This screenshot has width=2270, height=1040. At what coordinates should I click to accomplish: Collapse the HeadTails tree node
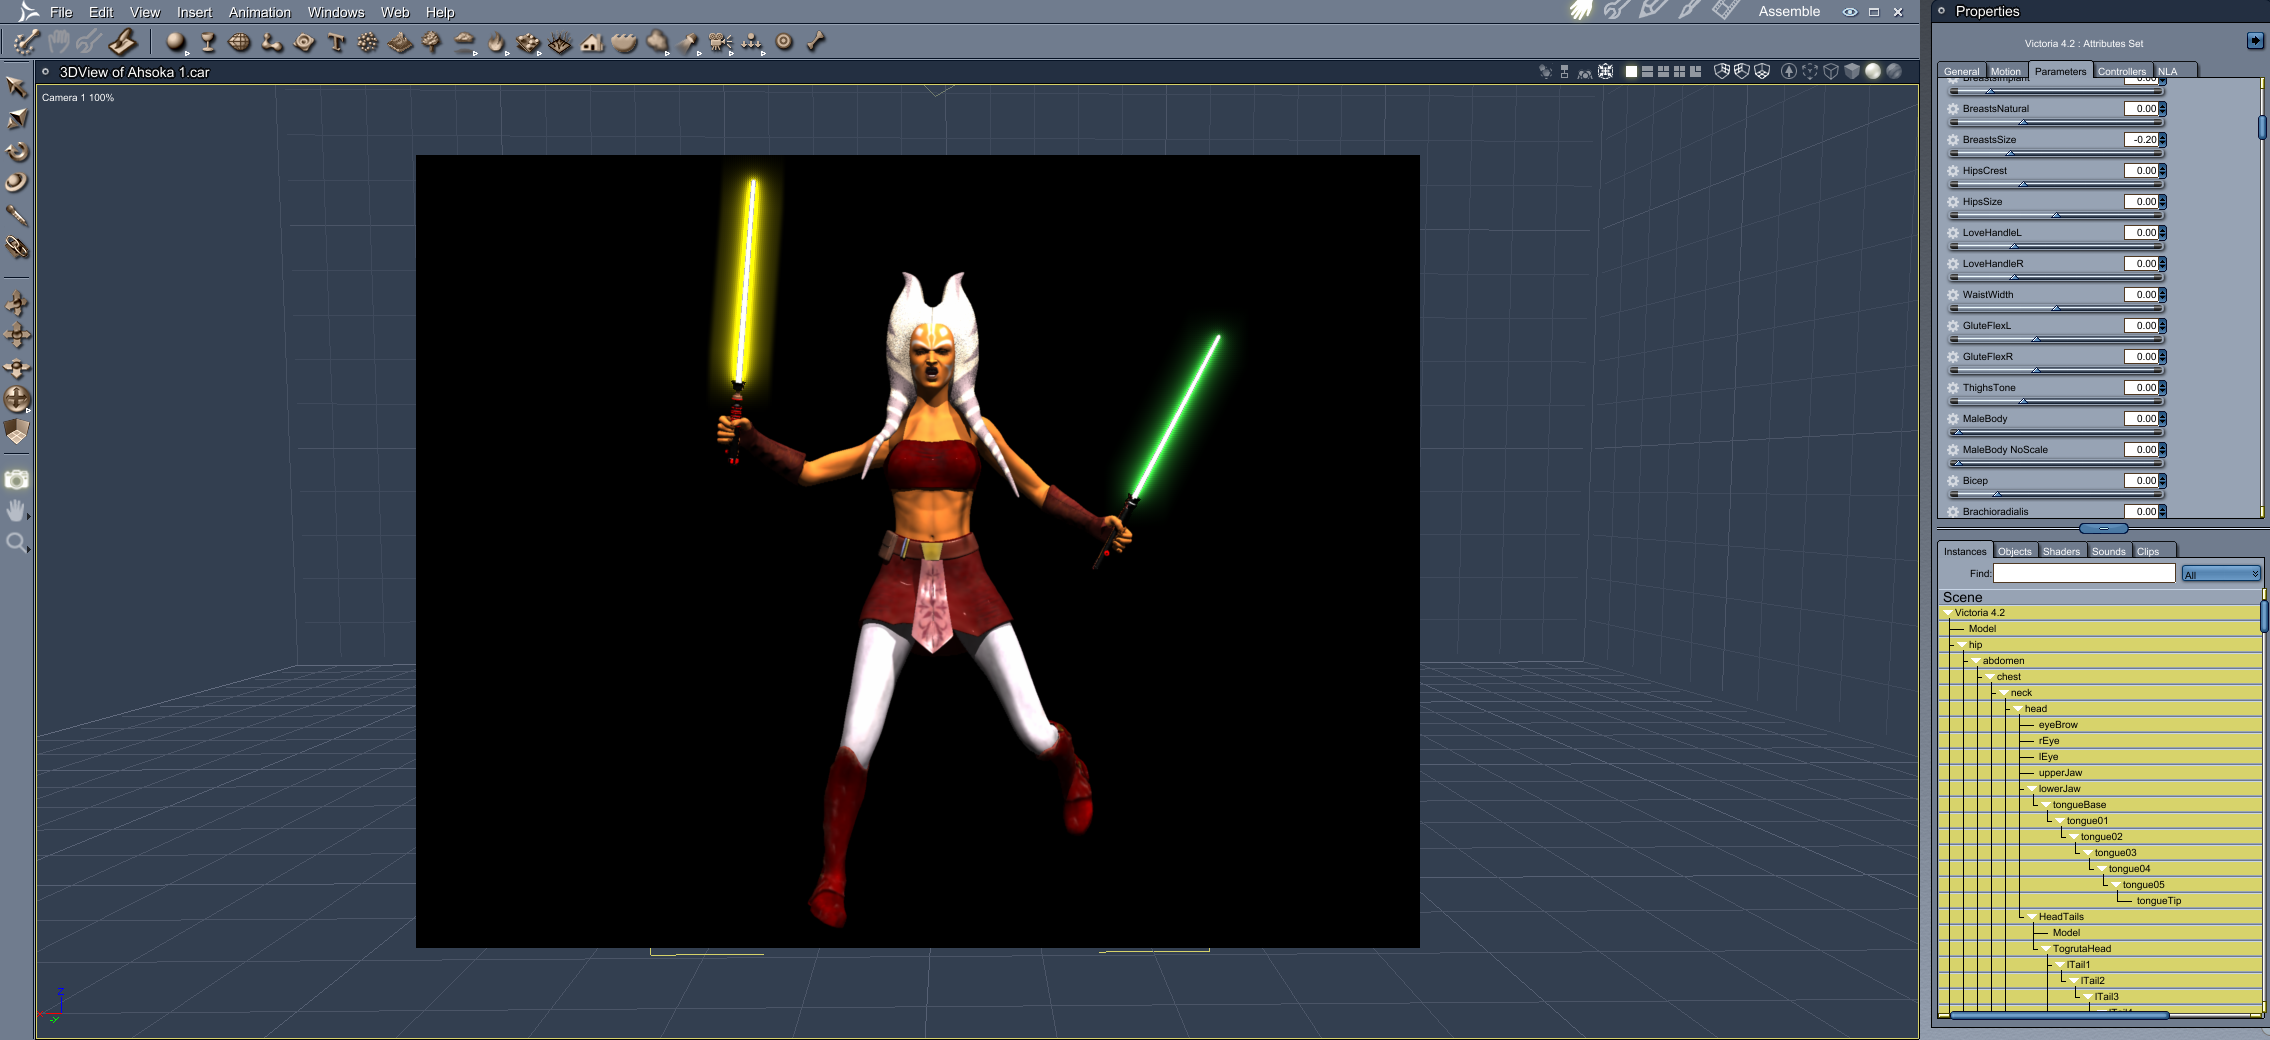(x=2032, y=917)
